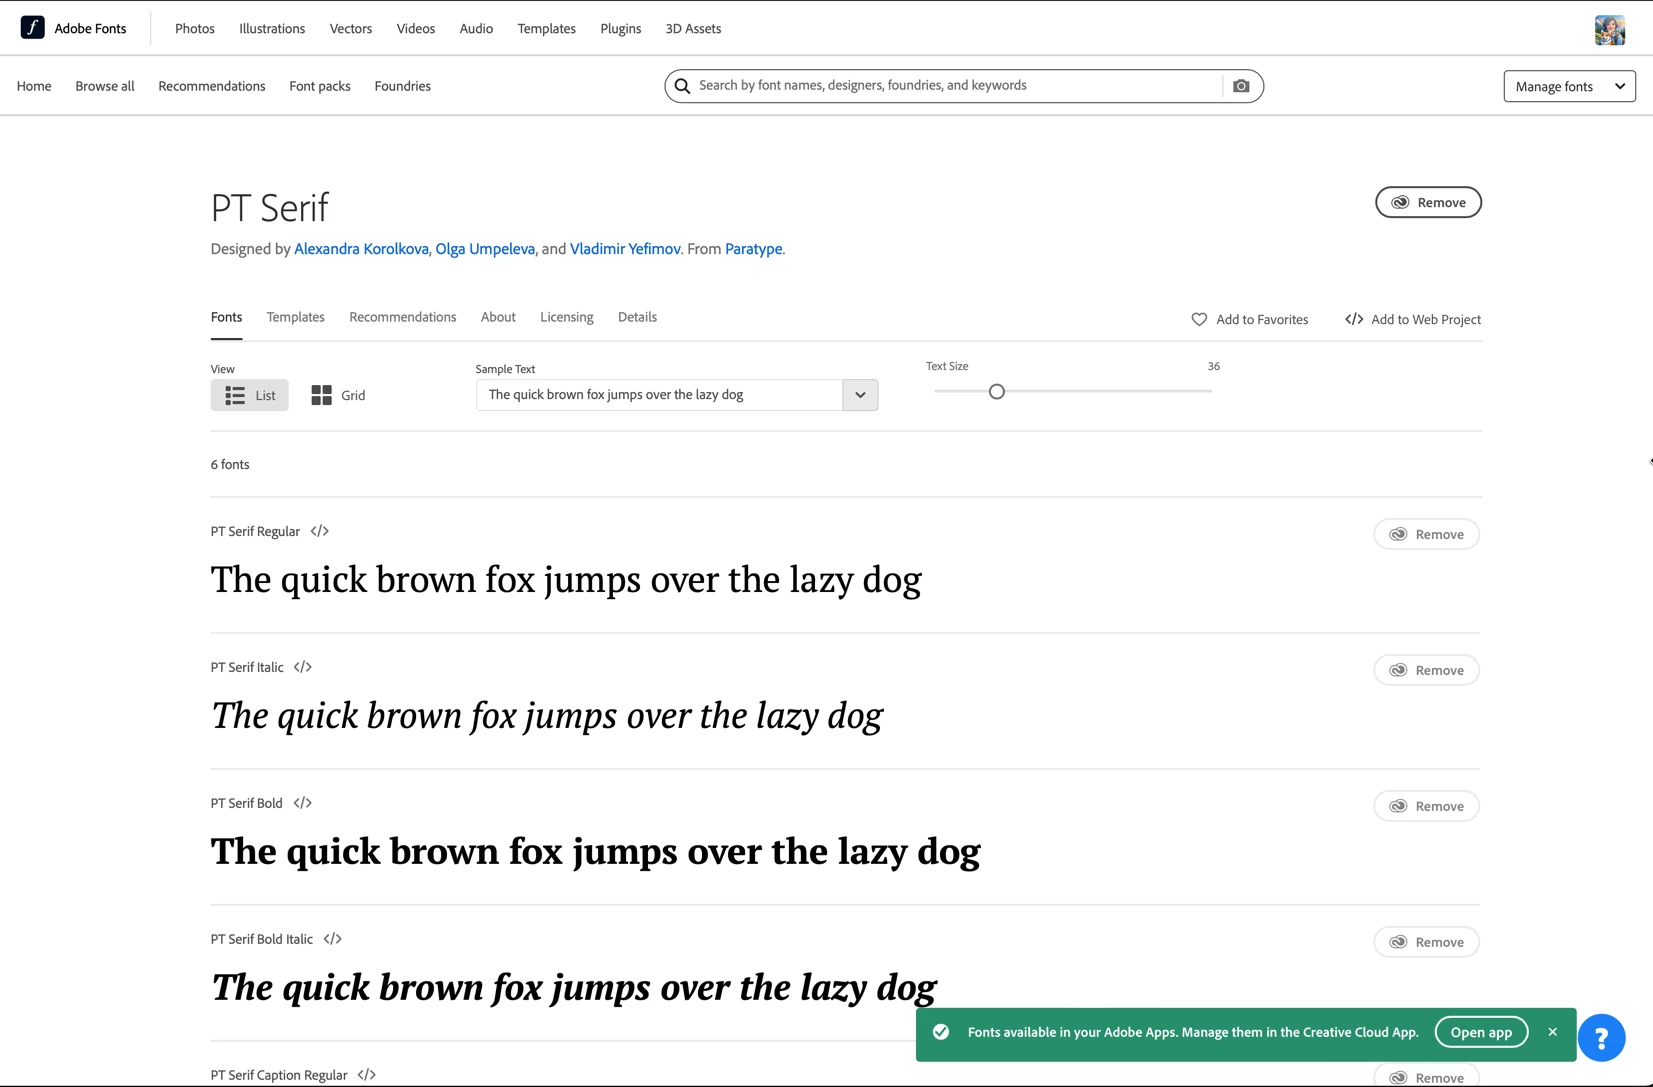Click the PT Serif family heading
The image size is (1653, 1087).
tap(269, 208)
